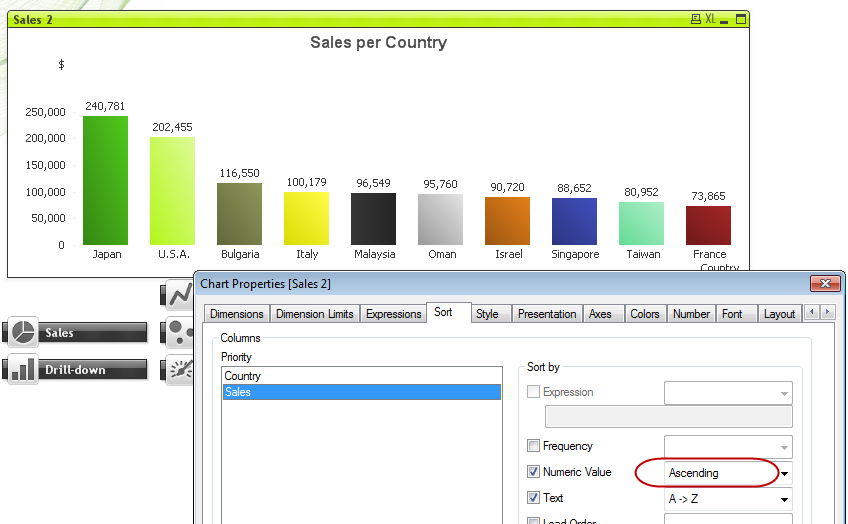Image resolution: width=848 pixels, height=524 pixels.
Task: Click the line chart icon button
Action: pyautogui.click(x=179, y=294)
